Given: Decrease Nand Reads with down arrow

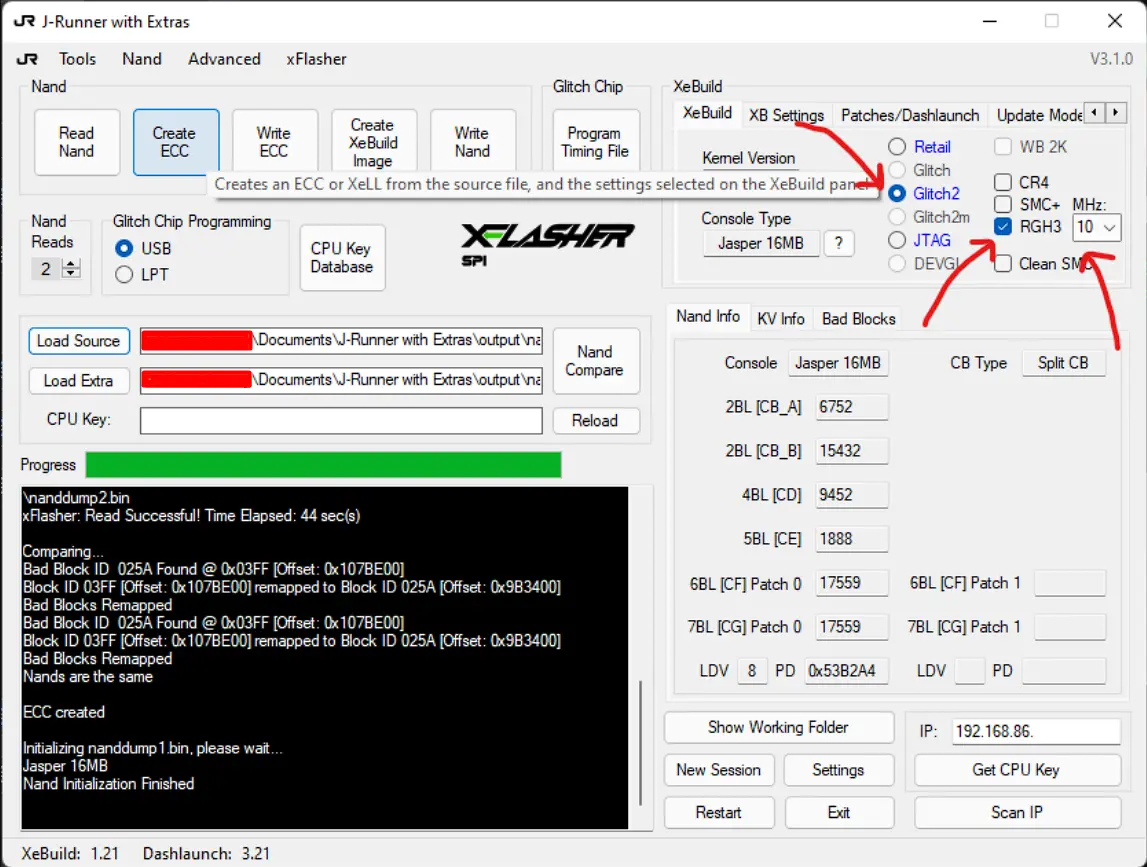Looking at the screenshot, I should click(71, 274).
